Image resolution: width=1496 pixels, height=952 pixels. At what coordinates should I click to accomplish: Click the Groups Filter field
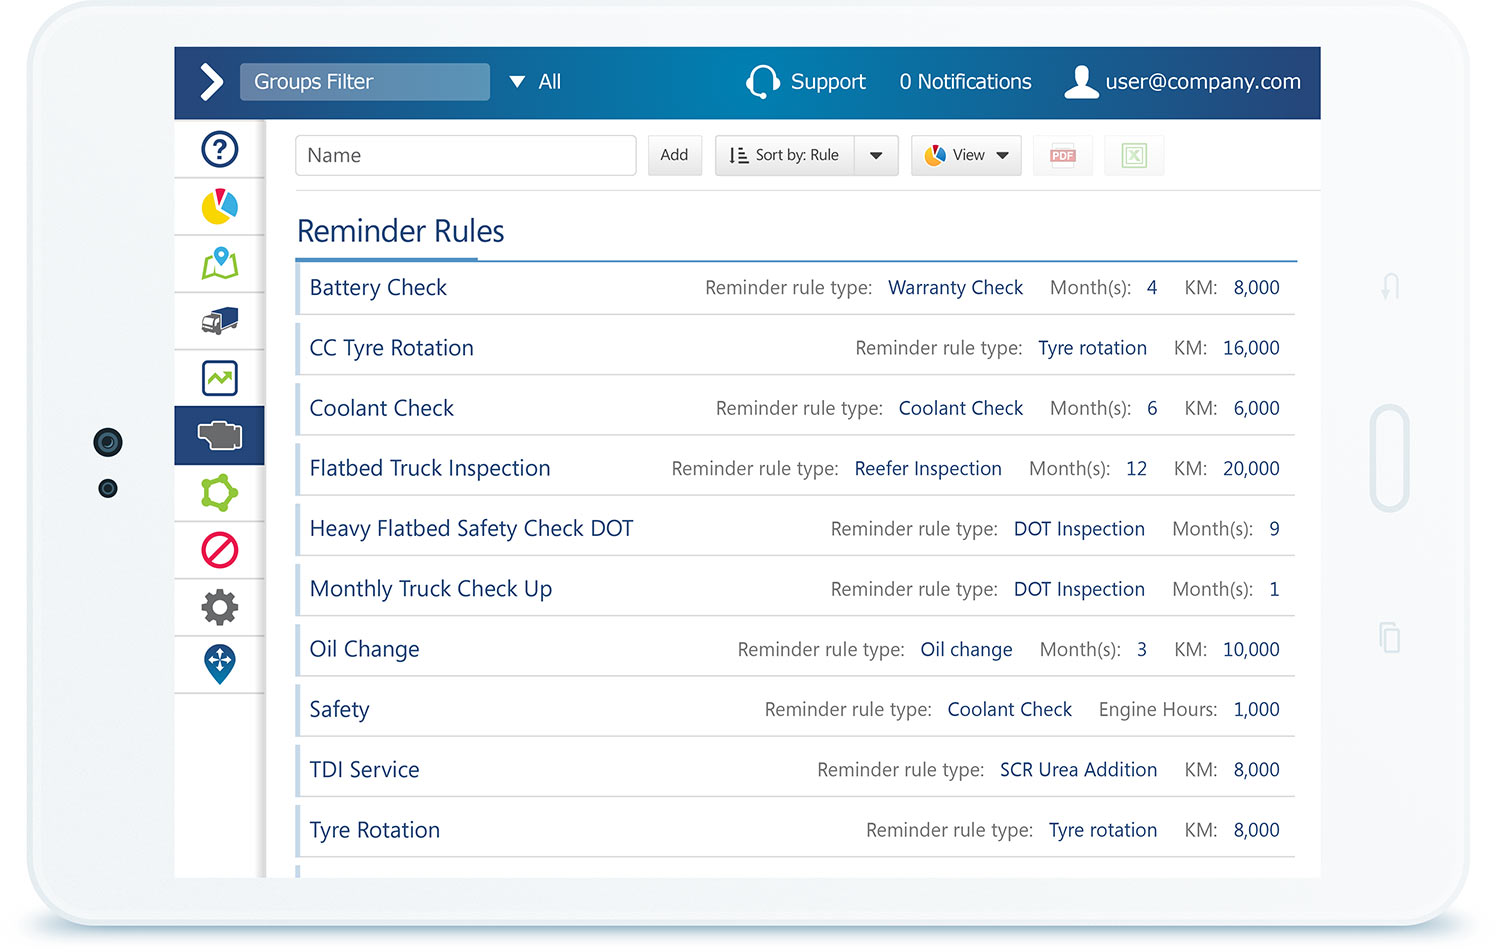click(365, 82)
